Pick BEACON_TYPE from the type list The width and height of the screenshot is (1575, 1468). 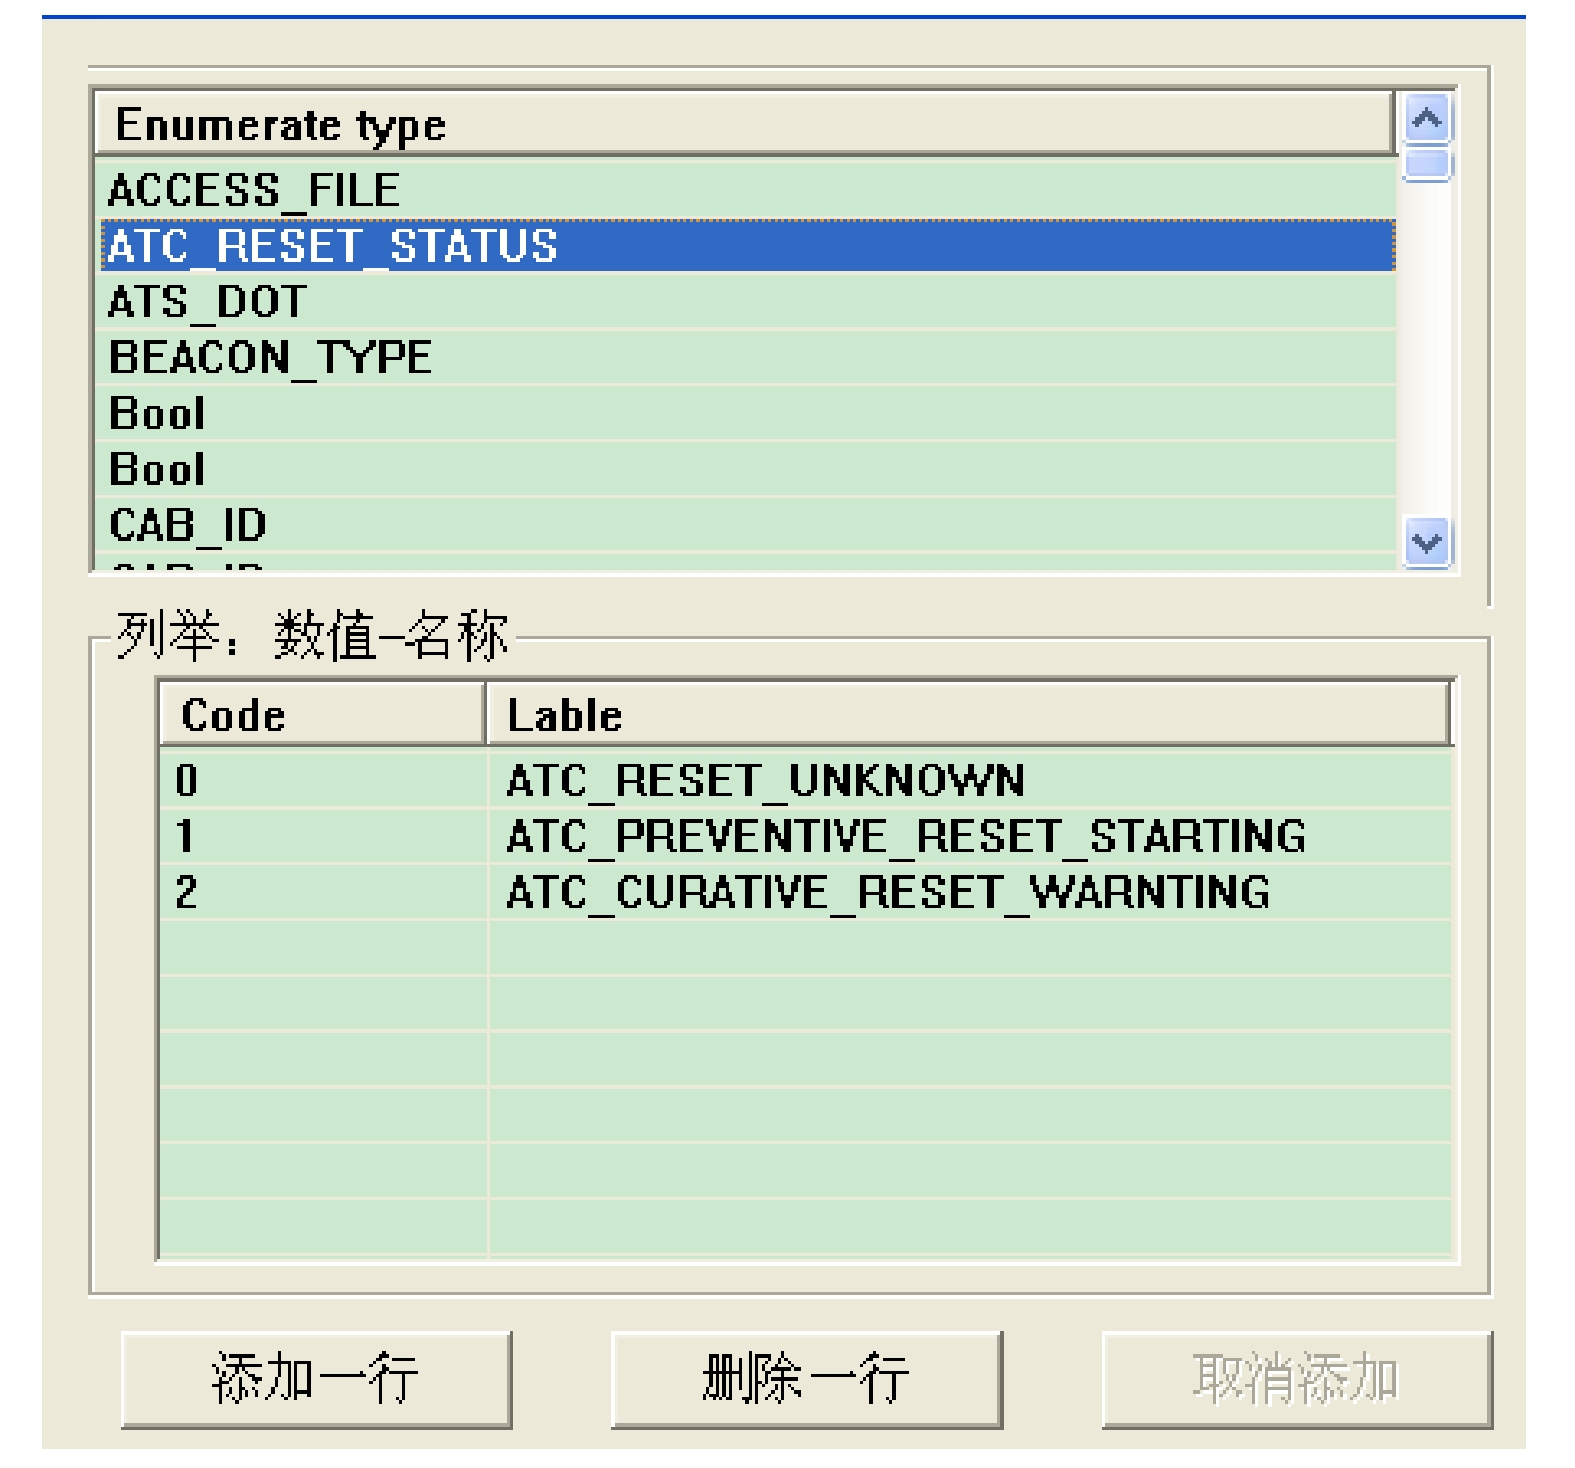pyautogui.click(x=270, y=358)
